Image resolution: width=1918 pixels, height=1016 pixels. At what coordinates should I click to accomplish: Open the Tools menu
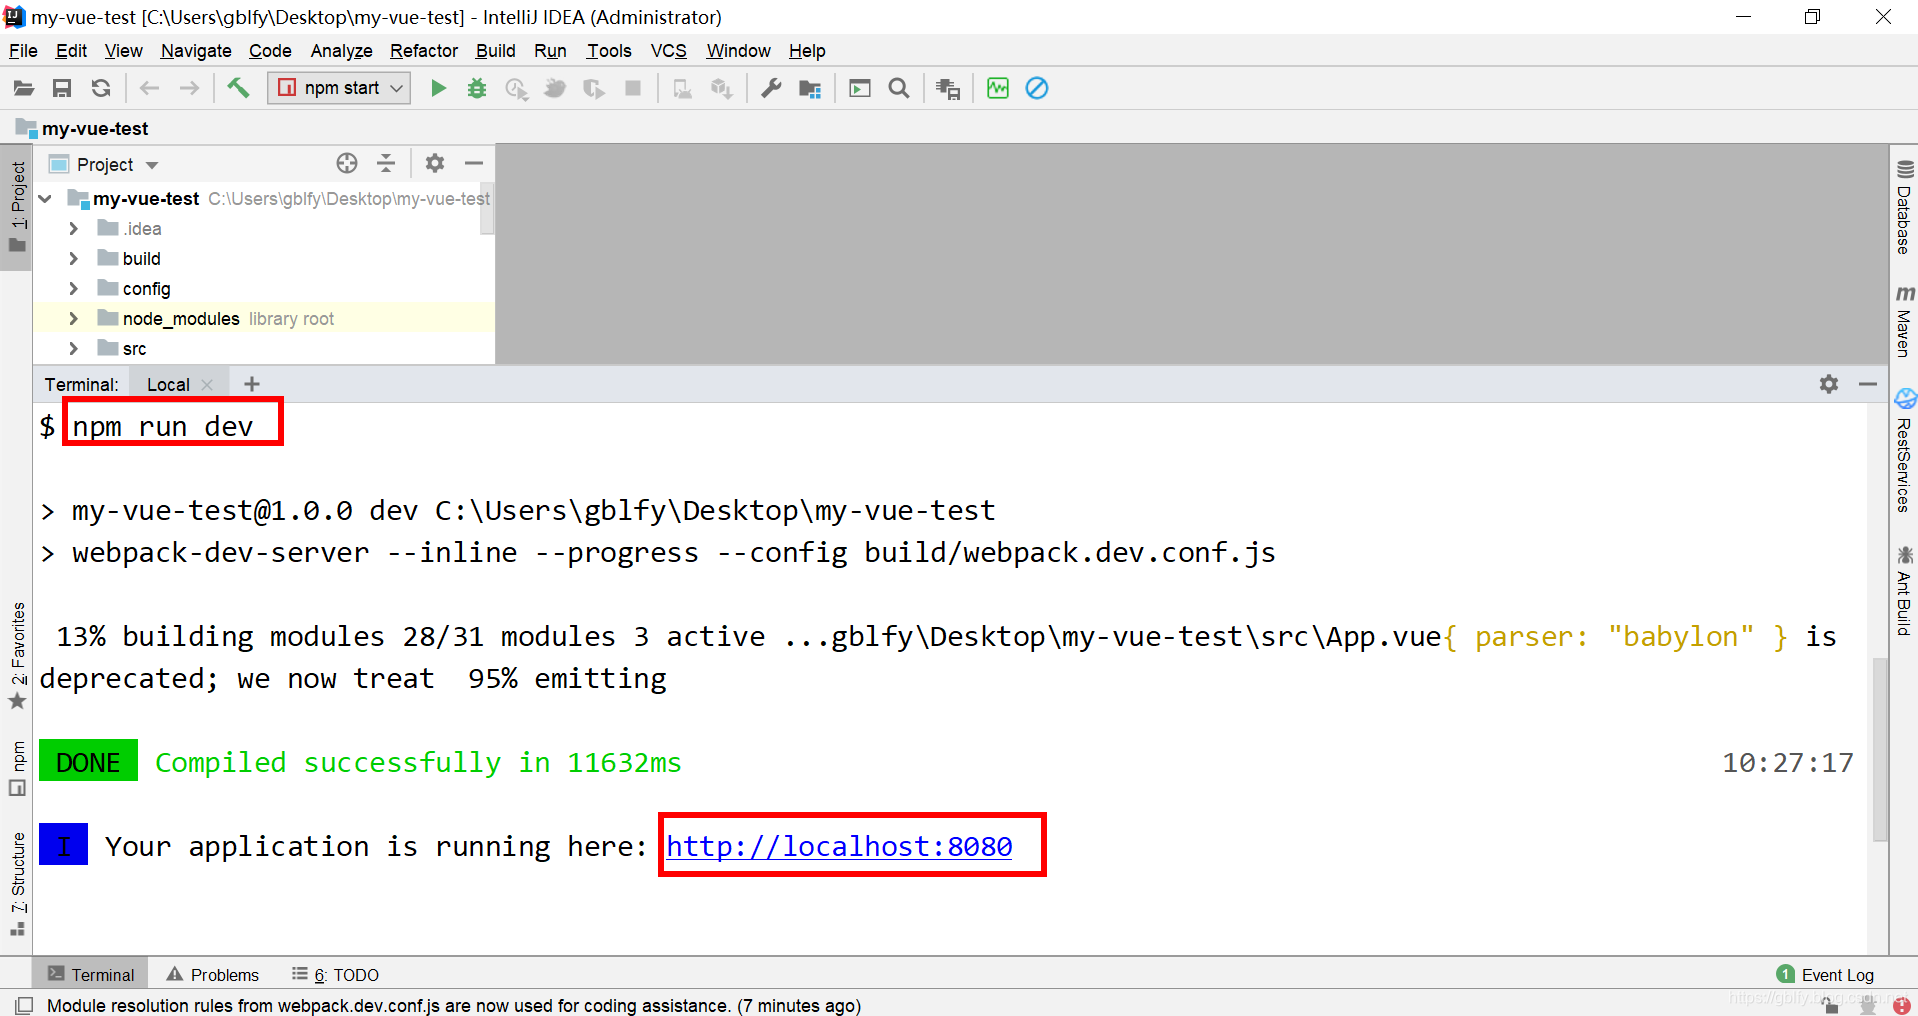pyautogui.click(x=609, y=51)
